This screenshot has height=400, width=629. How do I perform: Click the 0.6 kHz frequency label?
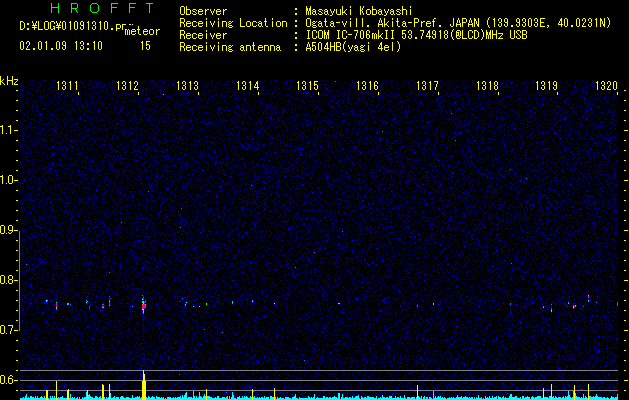(8, 380)
